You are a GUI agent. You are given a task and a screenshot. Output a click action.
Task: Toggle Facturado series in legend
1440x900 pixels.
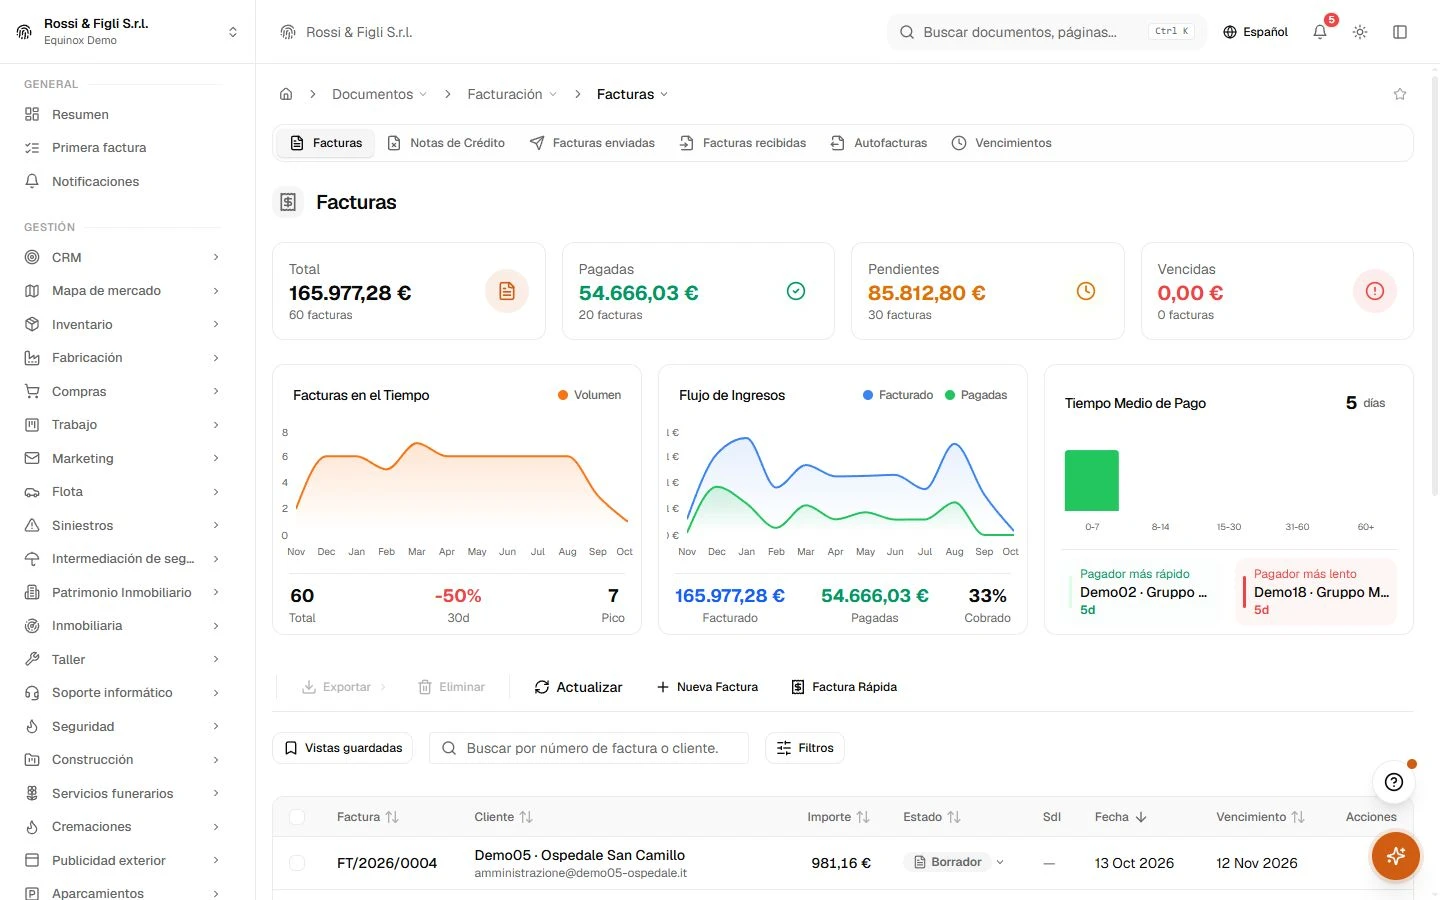898,395
